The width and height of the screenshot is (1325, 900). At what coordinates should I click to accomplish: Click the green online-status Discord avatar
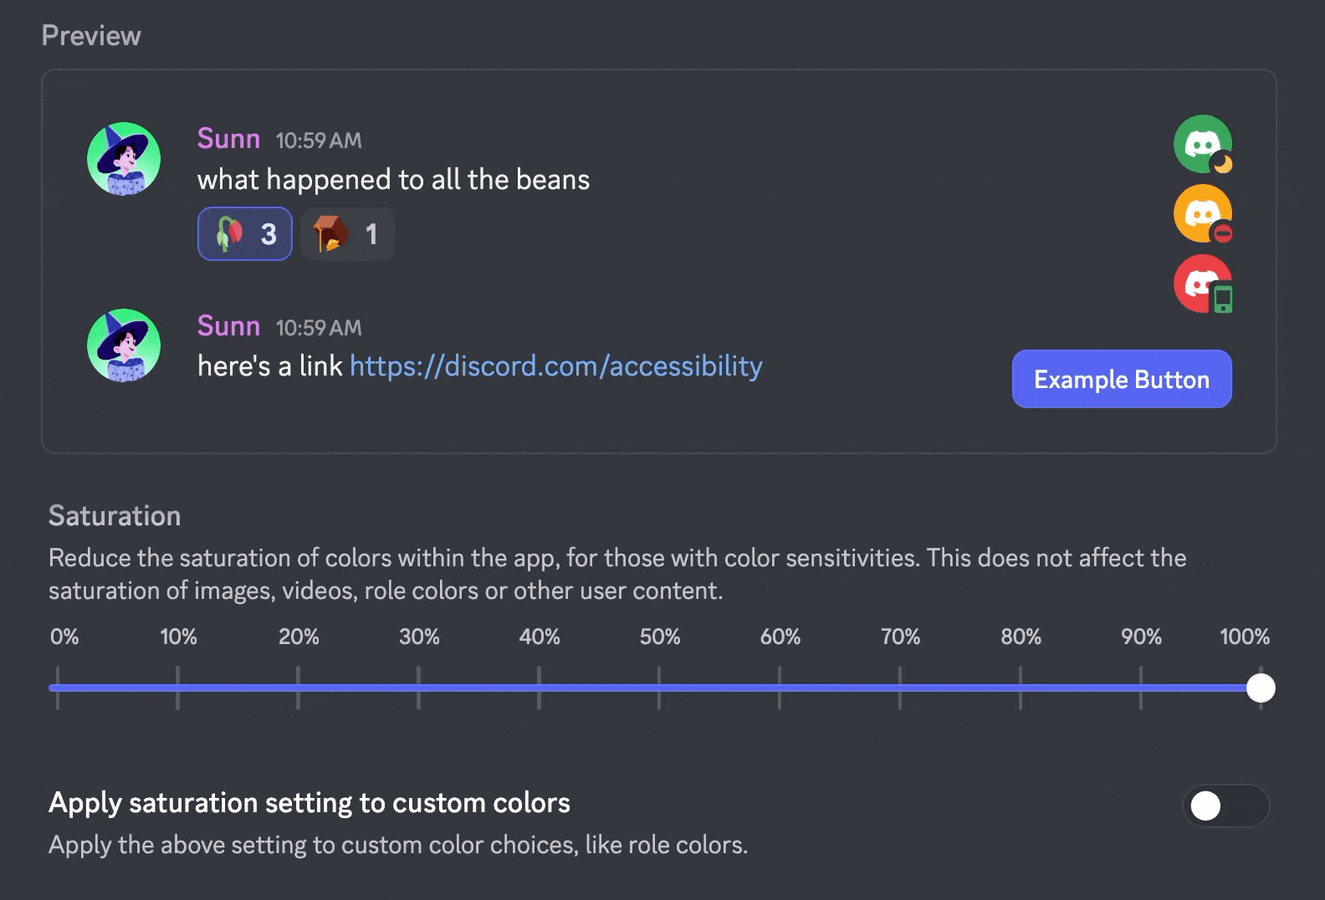tap(1202, 143)
